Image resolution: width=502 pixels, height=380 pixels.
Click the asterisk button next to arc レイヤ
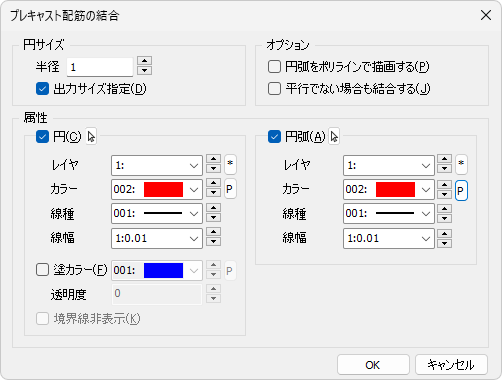click(461, 165)
